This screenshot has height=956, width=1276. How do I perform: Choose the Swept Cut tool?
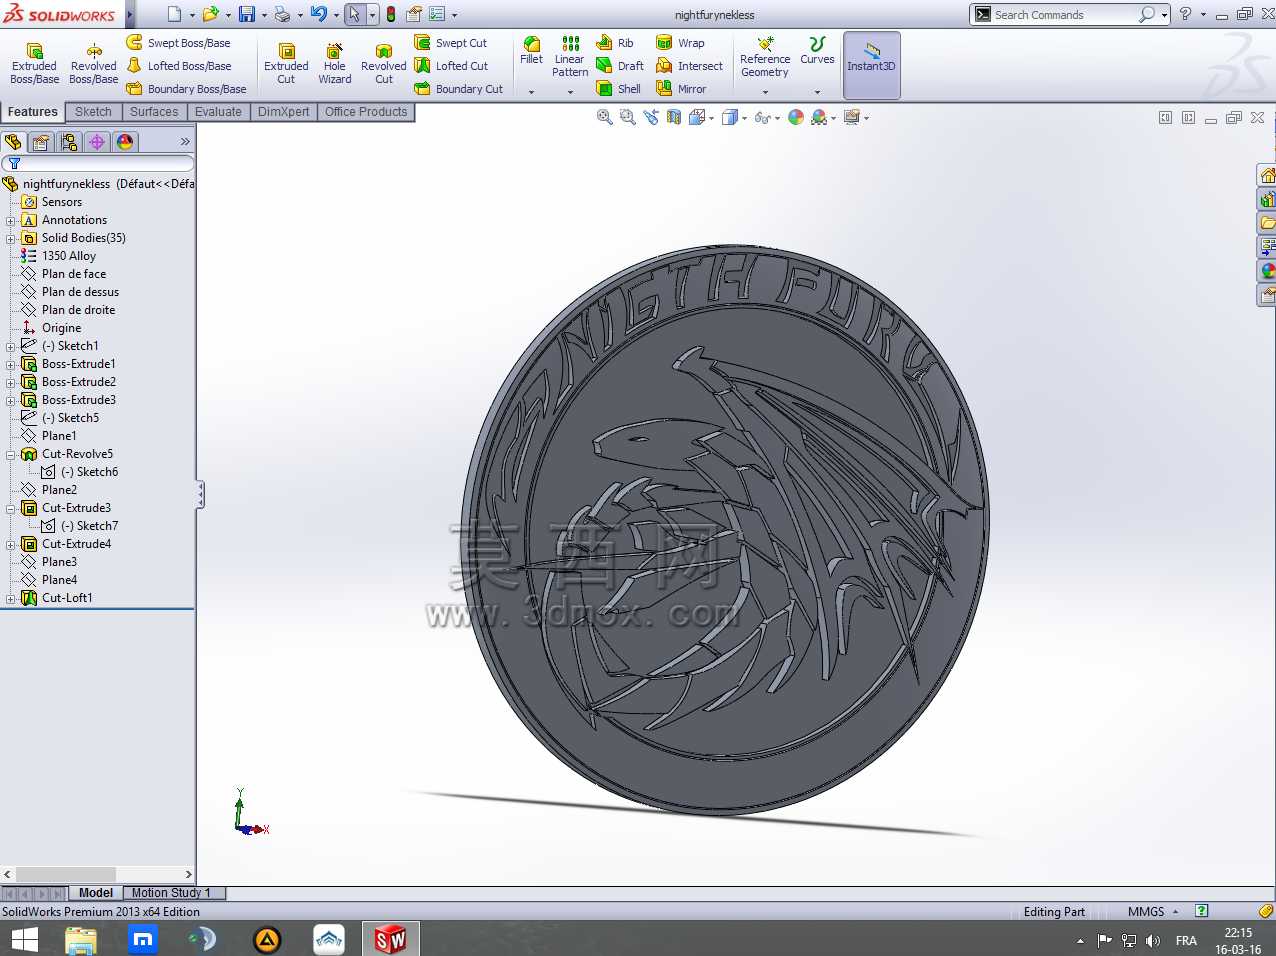451,43
